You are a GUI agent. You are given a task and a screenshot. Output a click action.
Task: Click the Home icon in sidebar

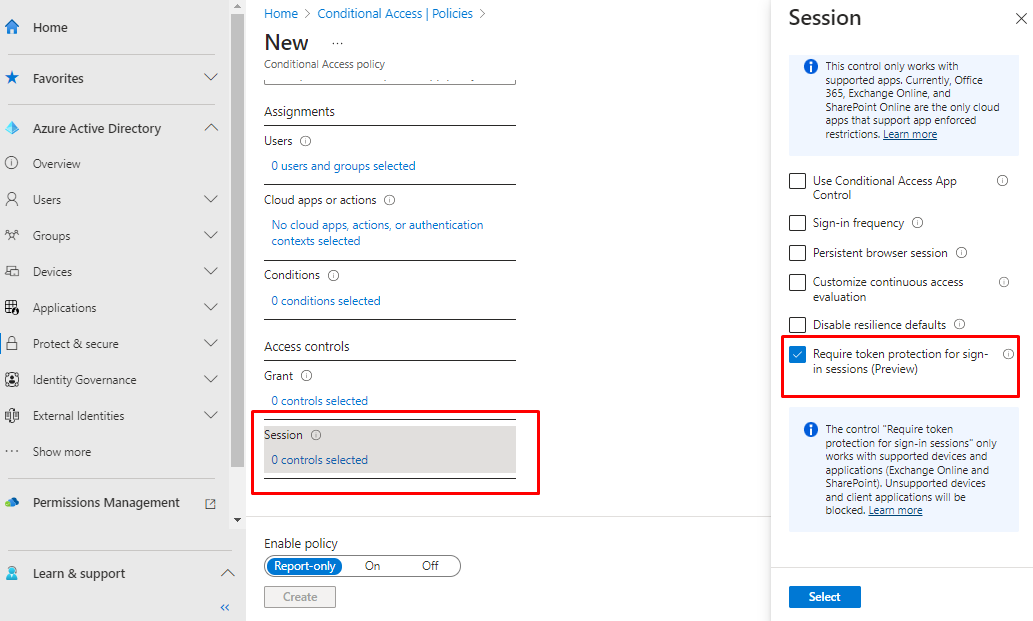(x=12, y=28)
